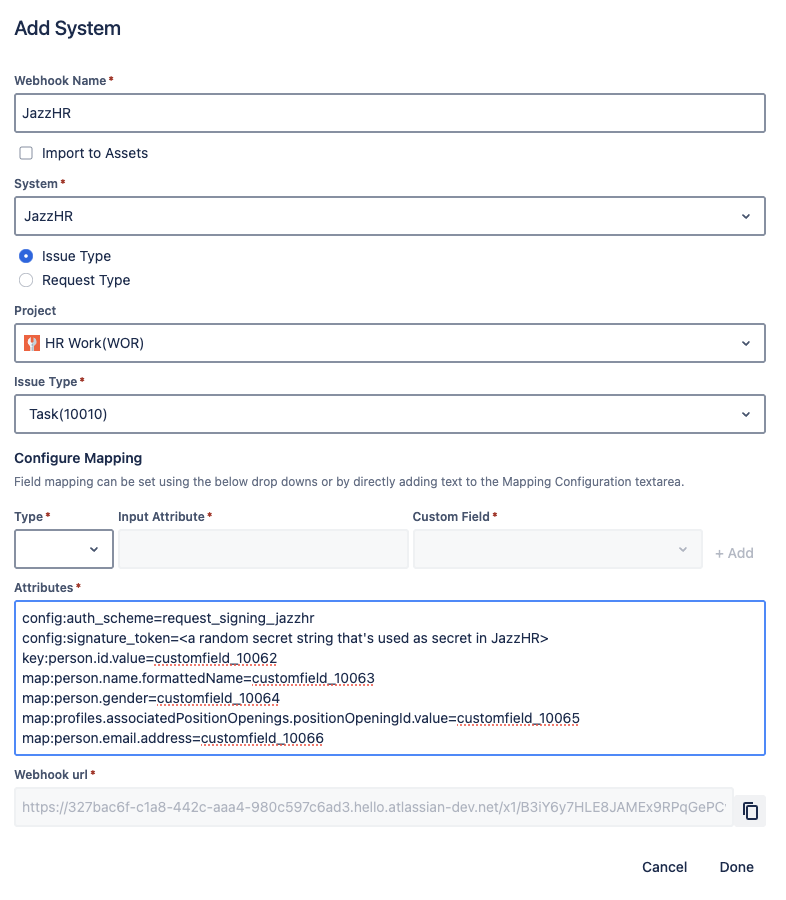
Task: Click the Done button
Action: point(736,867)
